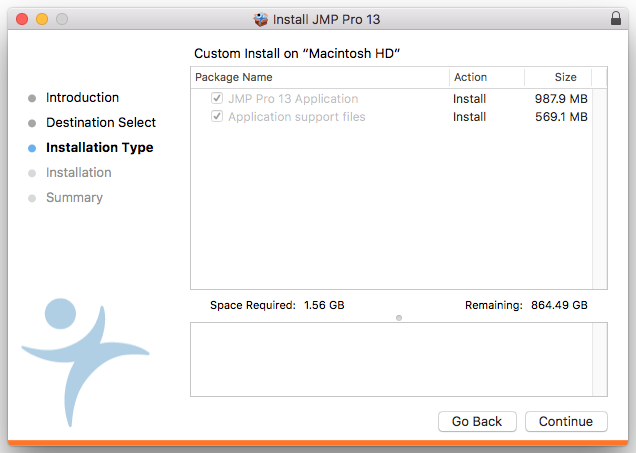
Task: Open the Action cell for Application support files
Action: [470, 117]
